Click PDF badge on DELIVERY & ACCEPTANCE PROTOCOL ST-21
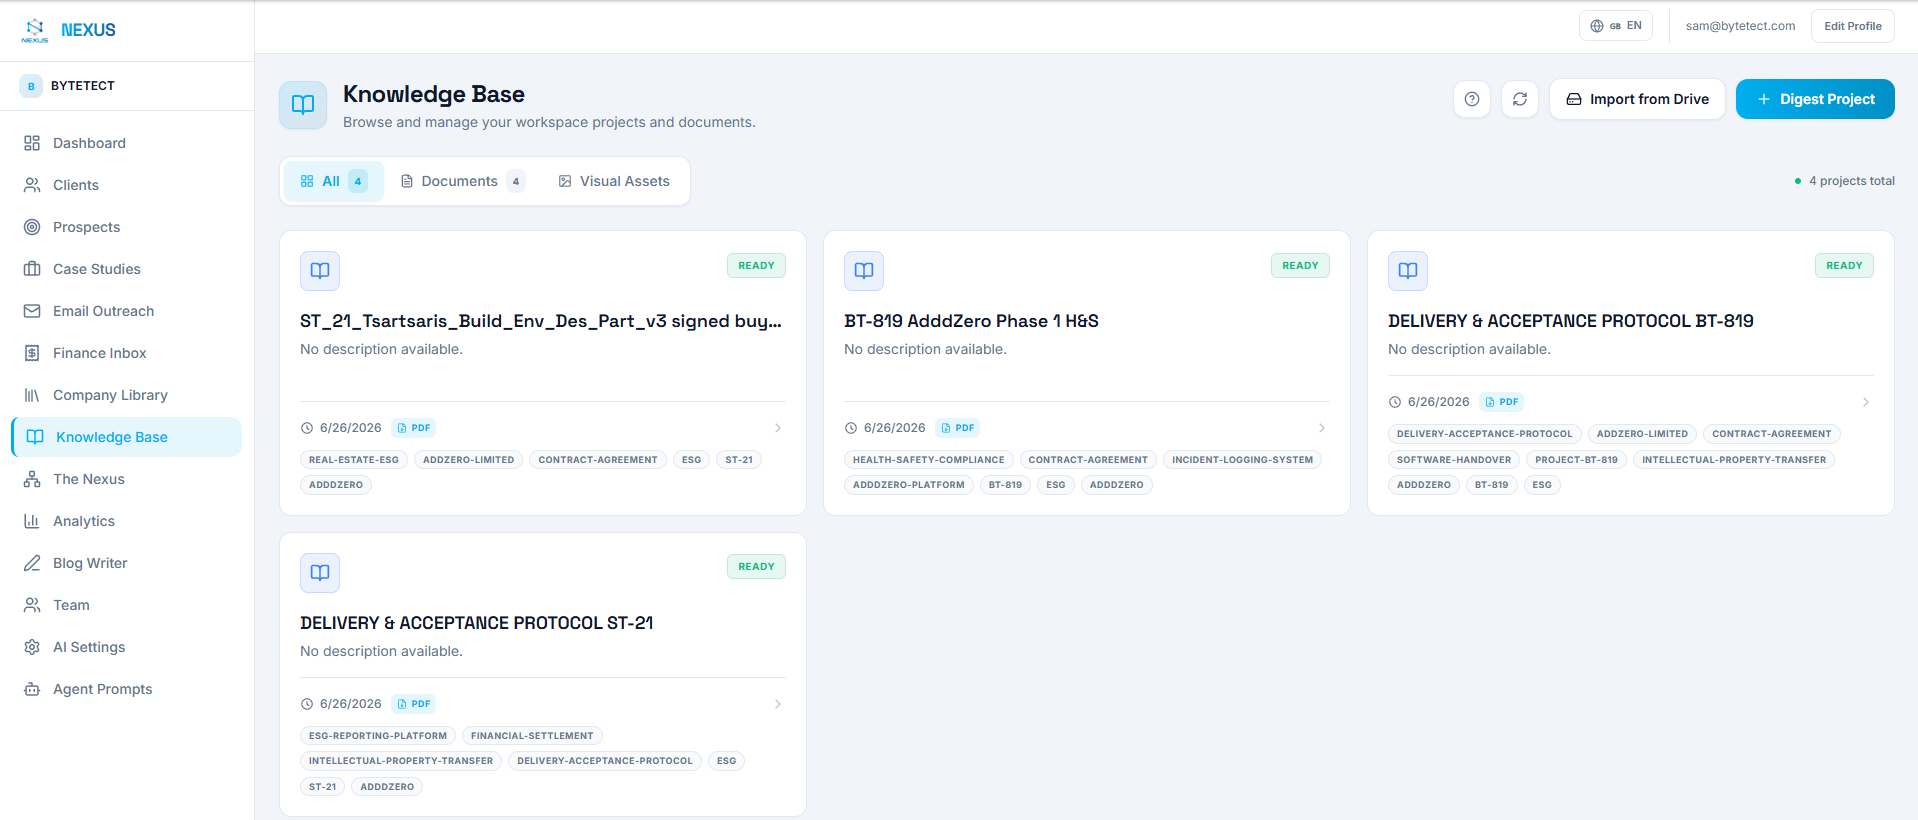The image size is (1918, 820). pyautogui.click(x=414, y=704)
